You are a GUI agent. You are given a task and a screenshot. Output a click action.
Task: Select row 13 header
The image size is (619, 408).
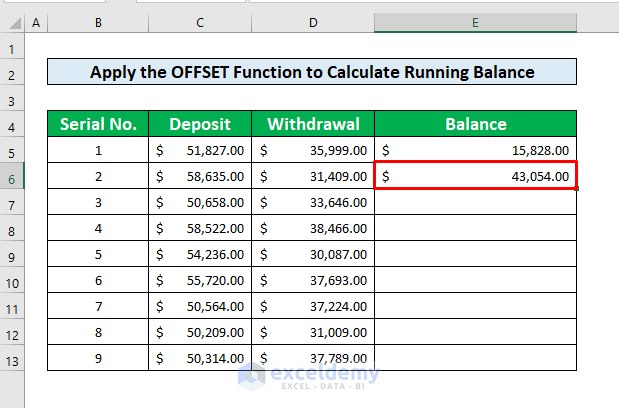(x=12, y=360)
